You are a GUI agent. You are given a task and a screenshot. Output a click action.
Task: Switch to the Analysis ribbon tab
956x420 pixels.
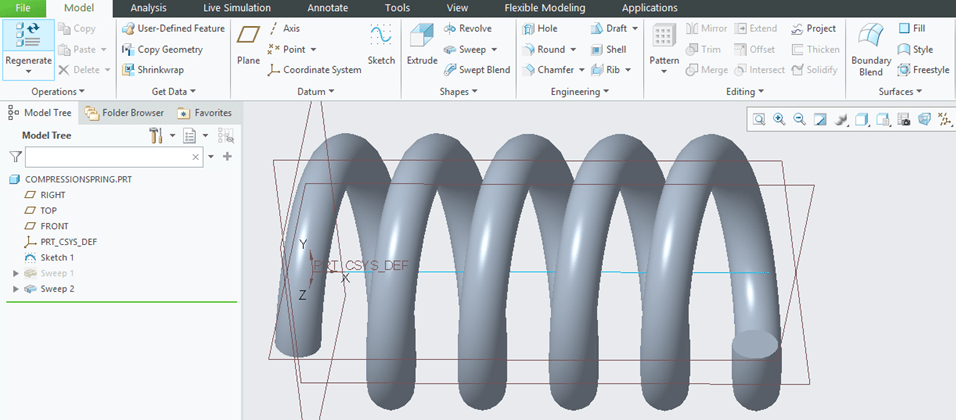(x=148, y=8)
